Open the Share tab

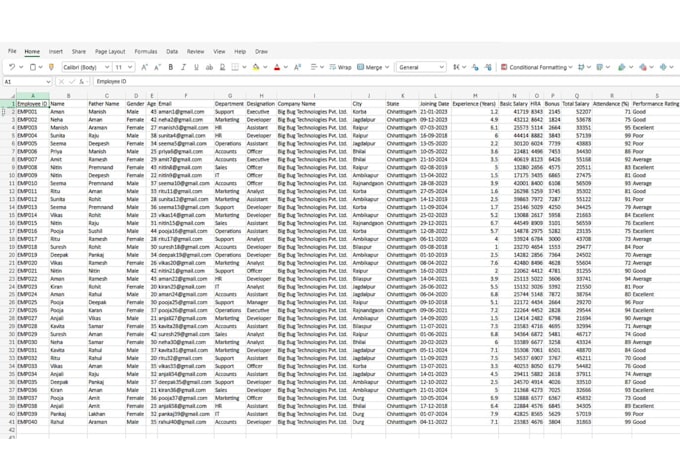click(x=78, y=51)
